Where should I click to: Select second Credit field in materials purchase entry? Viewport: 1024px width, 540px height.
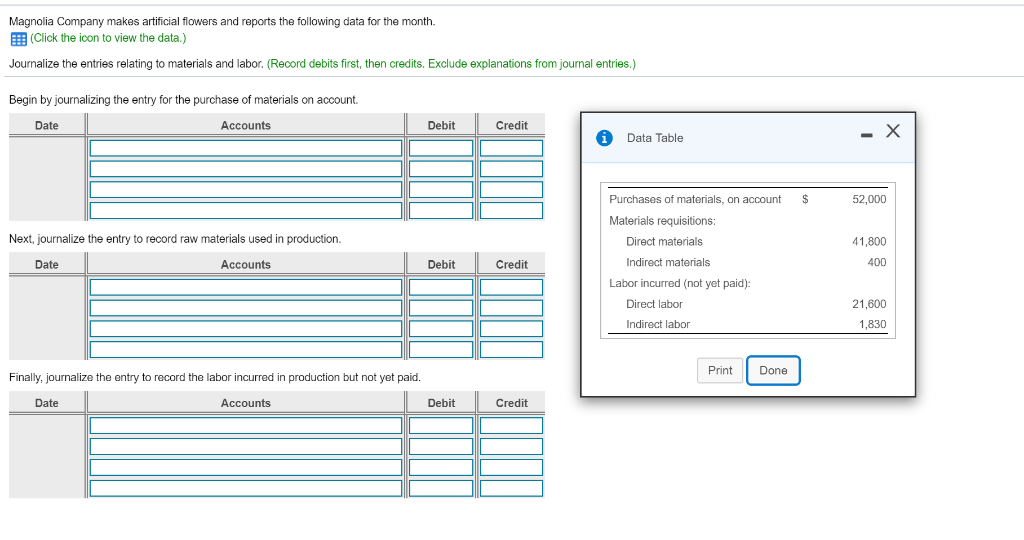coord(511,168)
